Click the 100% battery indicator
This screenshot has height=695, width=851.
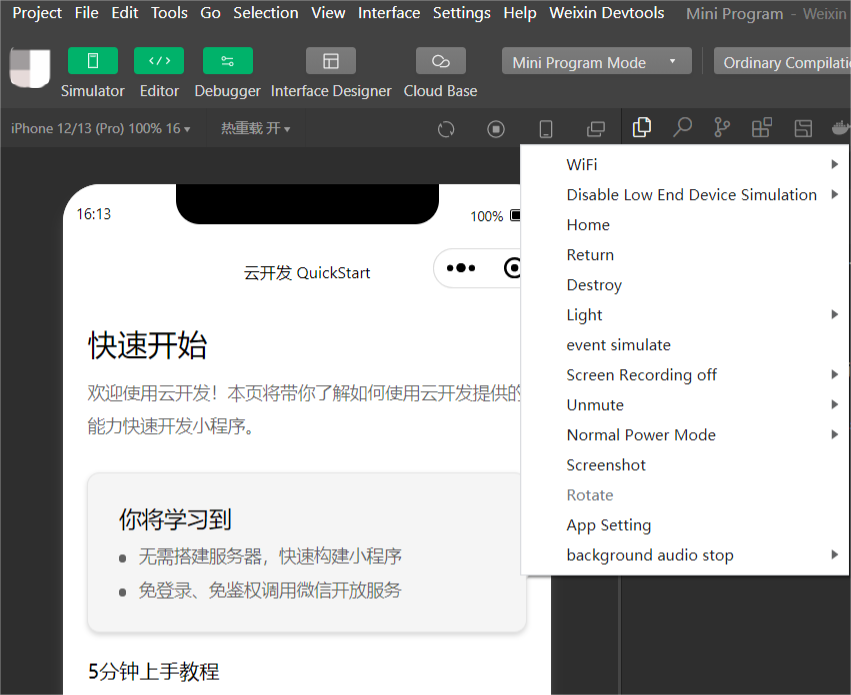tap(494, 216)
